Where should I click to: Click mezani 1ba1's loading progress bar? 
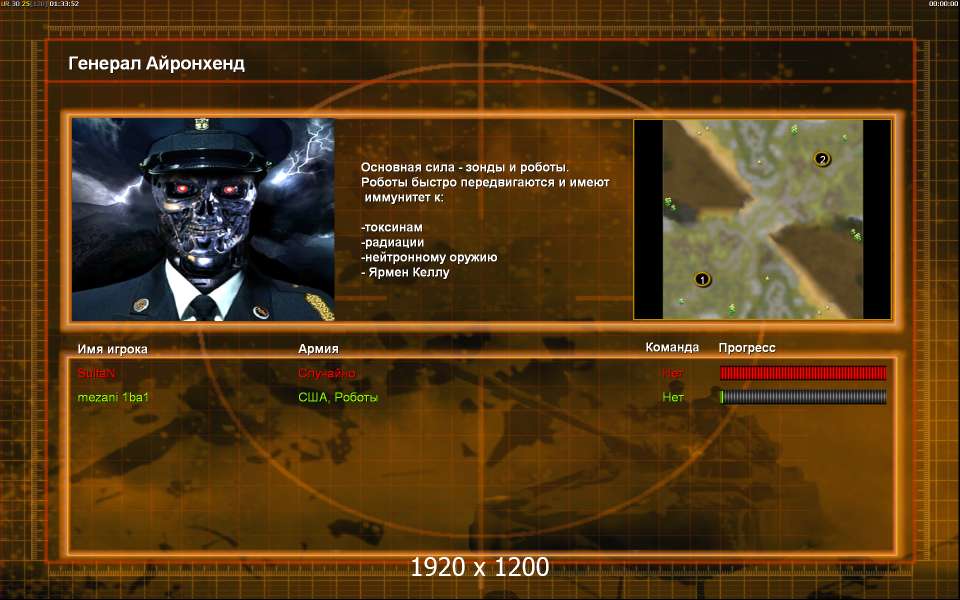[x=803, y=397]
